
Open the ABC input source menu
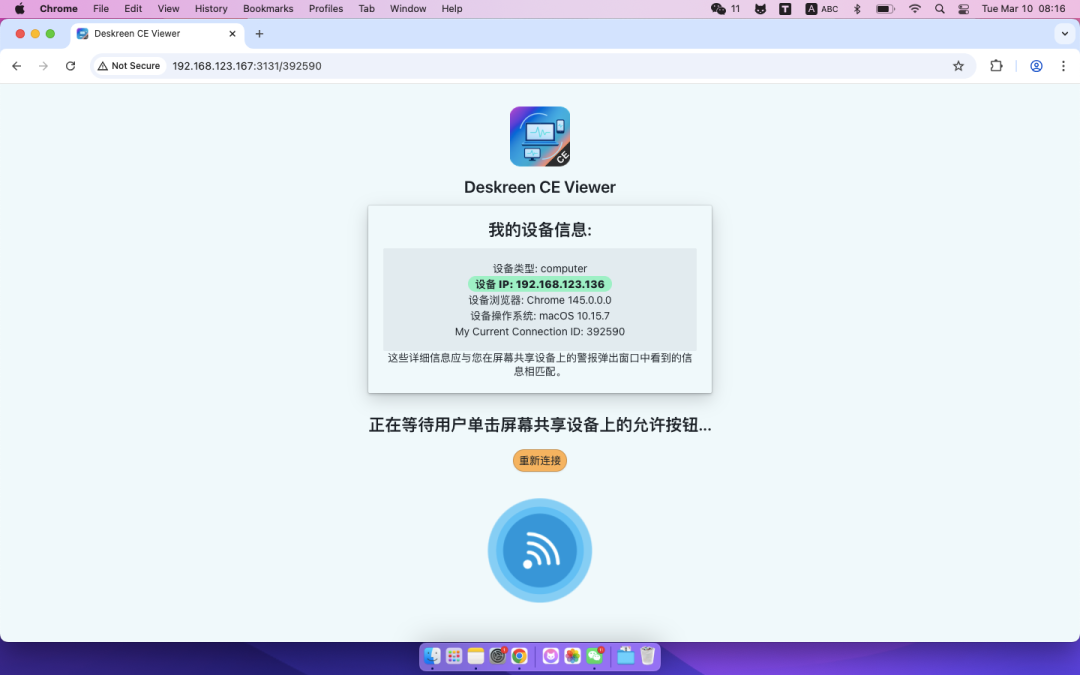[x=822, y=9]
